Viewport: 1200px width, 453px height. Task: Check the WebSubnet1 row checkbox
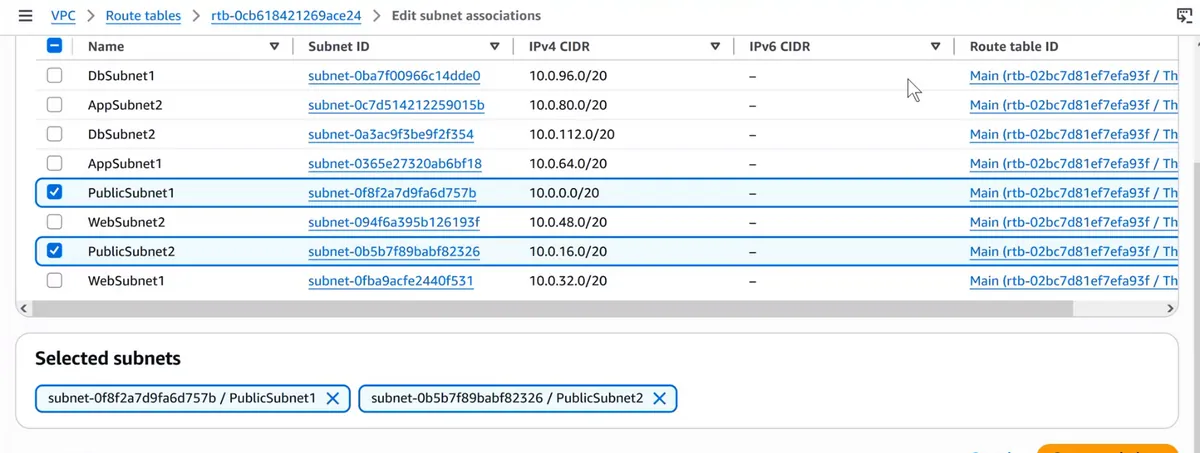click(x=54, y=281)
